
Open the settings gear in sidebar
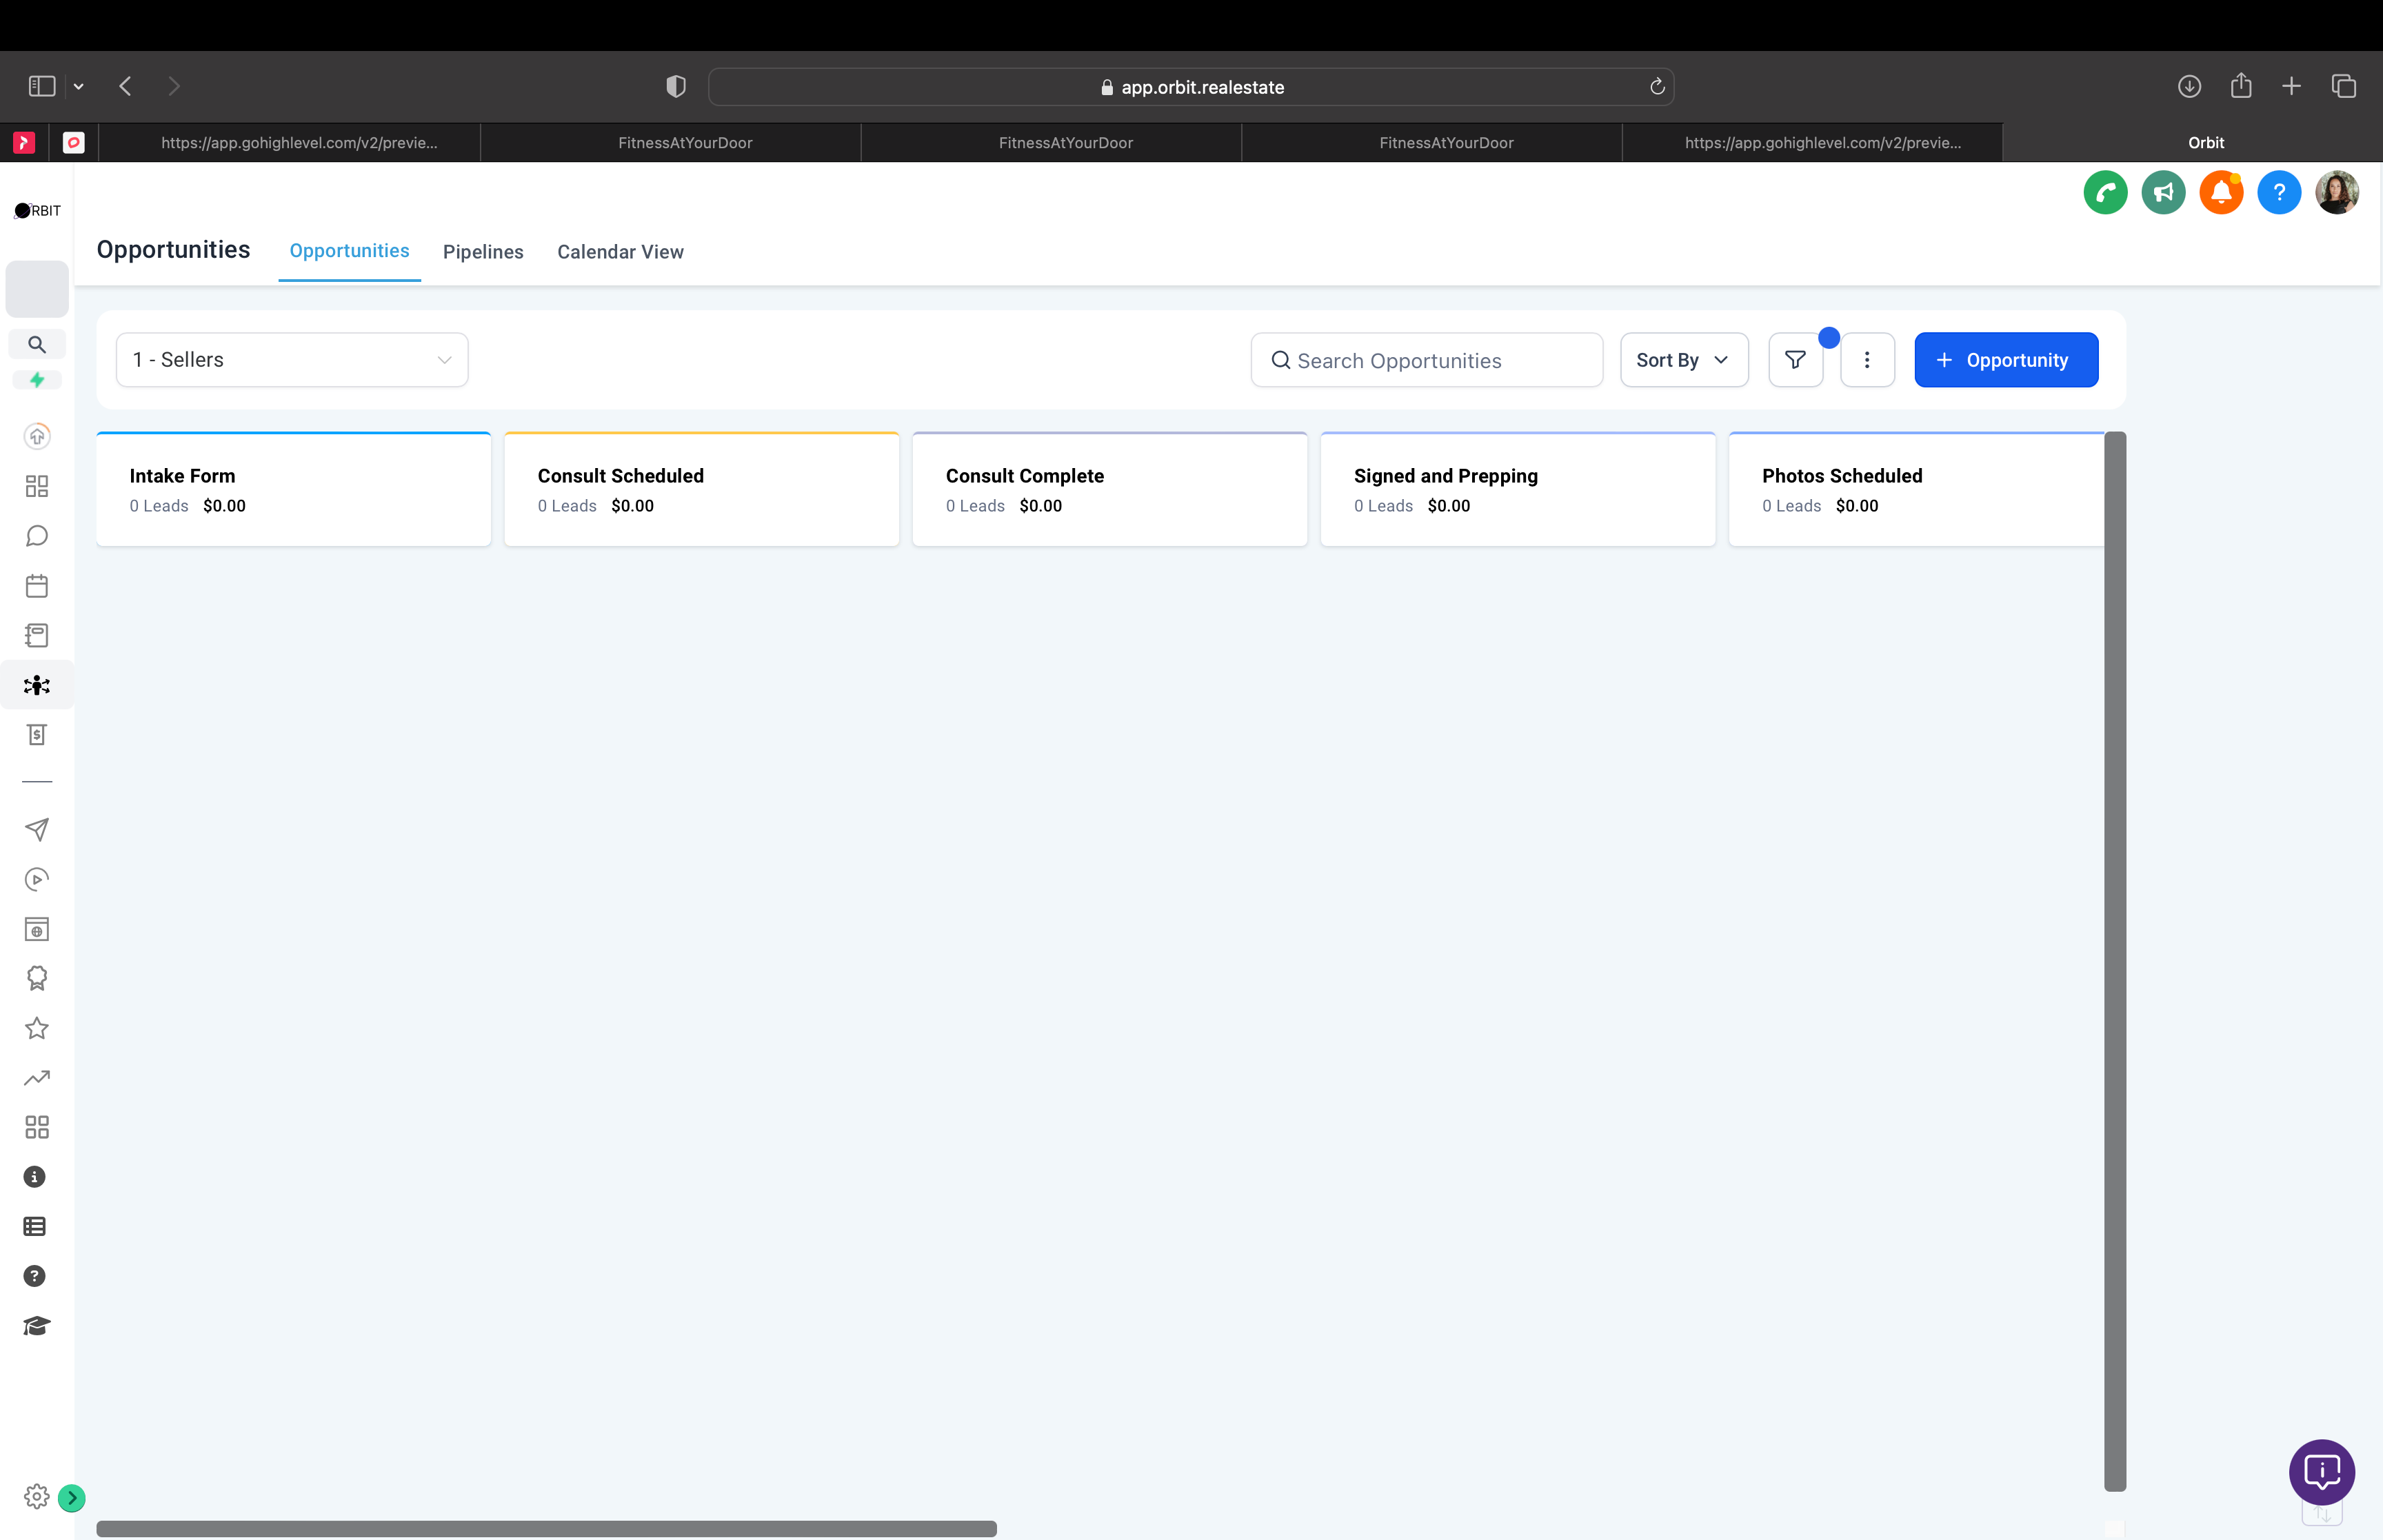(36, 1496)
